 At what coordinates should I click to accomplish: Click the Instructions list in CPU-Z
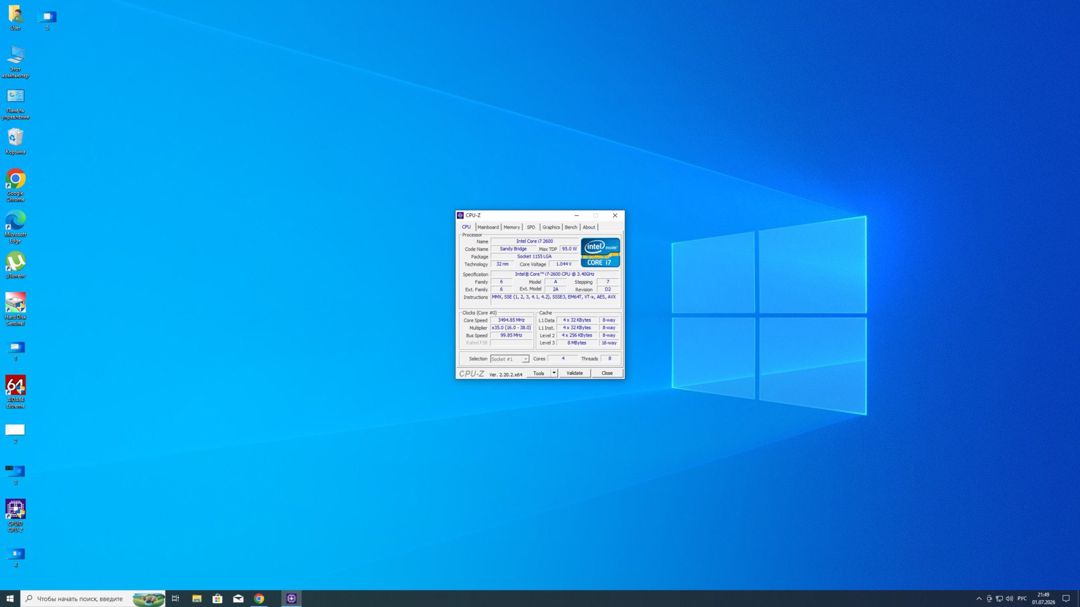pos(554,300)
